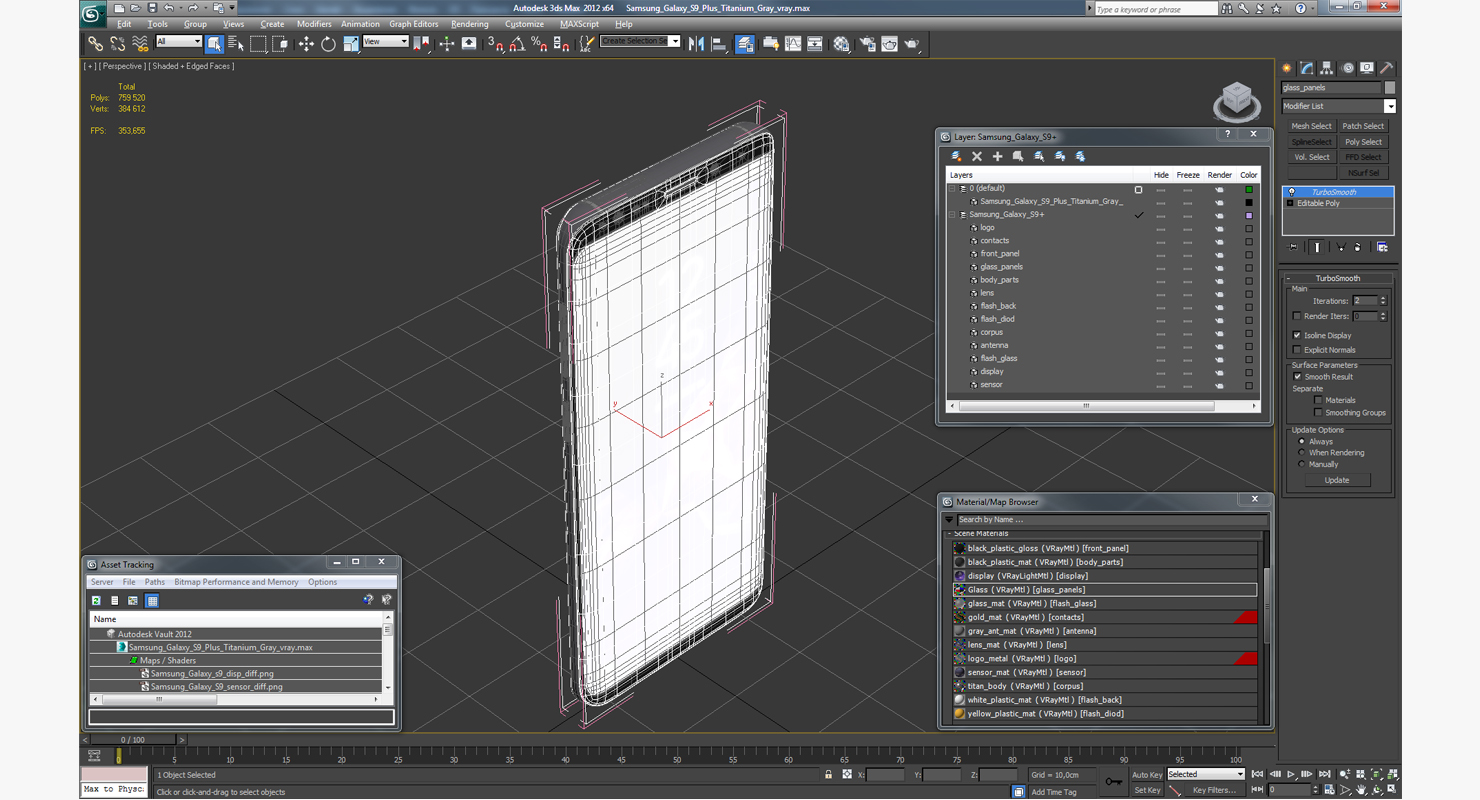Enable Separate by Smoothing Groups checkbox

pos(1318,412)
